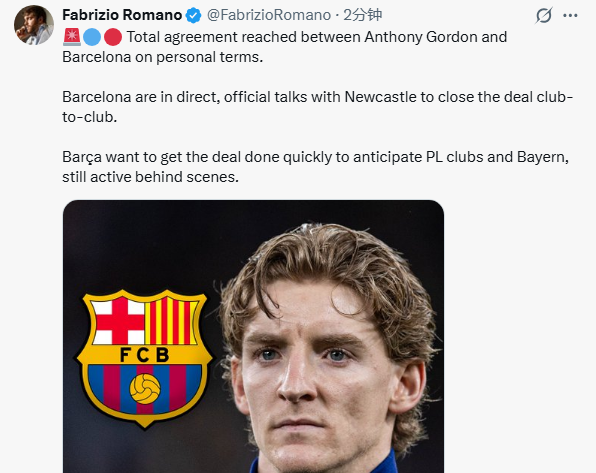Click the FC Barcelona crest in image
The height and width of the screenshot is (473, 596).
pos(144,358)
